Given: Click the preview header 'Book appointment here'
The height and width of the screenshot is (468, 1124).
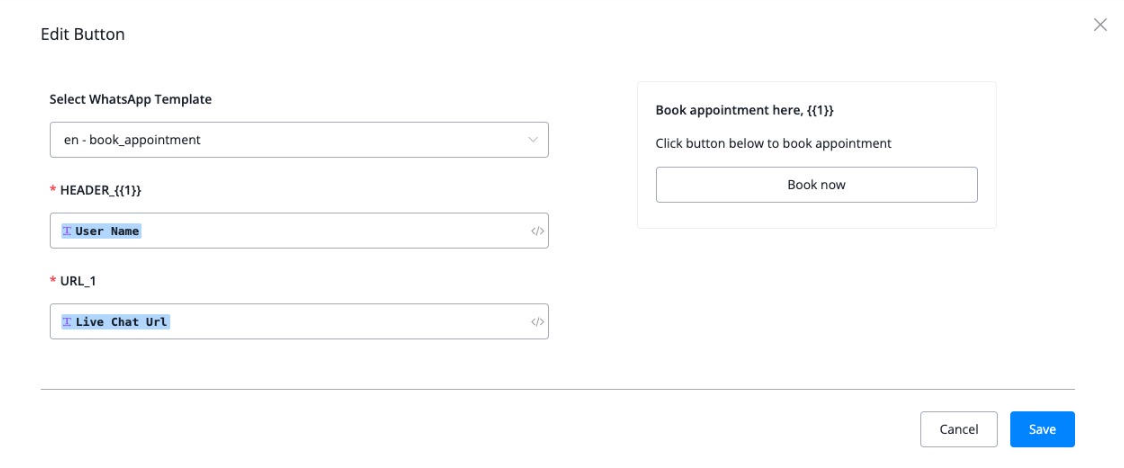Looking at the screenshot, I should [x=752, y=110].
